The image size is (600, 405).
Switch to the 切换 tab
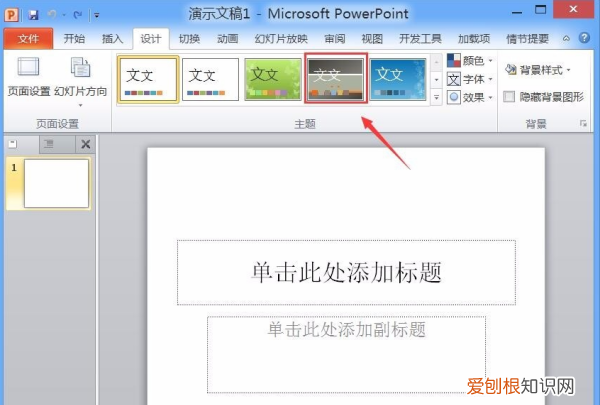(x=189, y=39)
